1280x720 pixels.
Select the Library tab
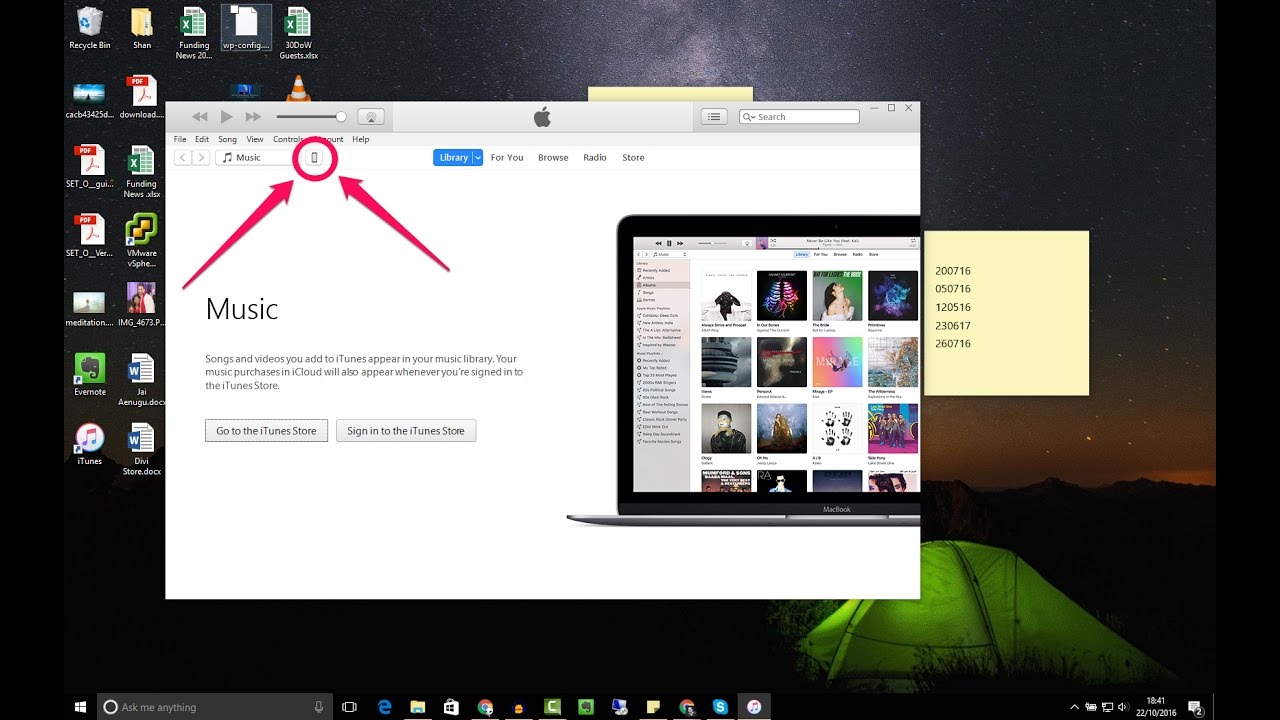[453, 158]
